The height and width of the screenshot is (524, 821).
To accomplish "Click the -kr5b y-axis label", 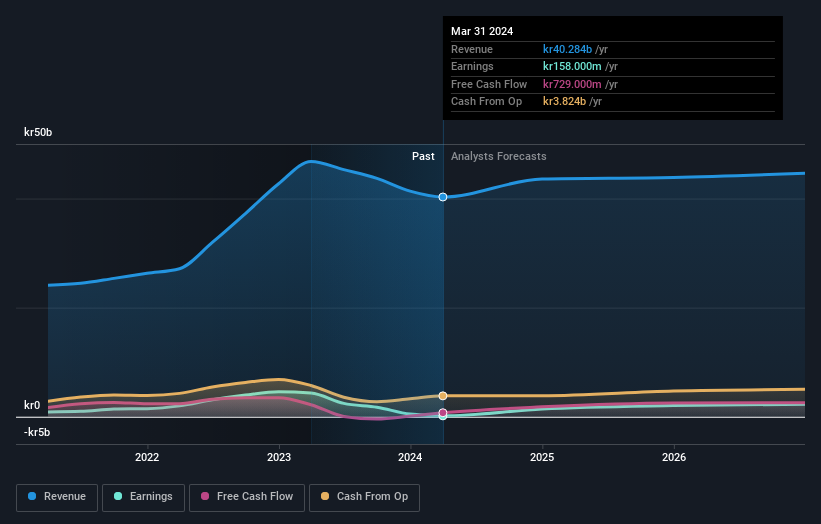I will (x=37, y=432).
